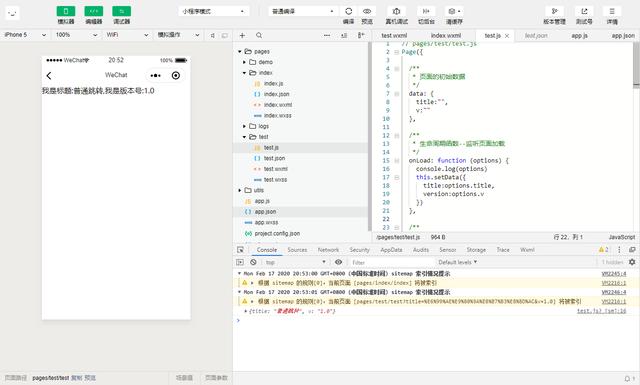This screenshot has height=385, width=640.
Task: Expand the utils folder
Action: pos(240,190)
